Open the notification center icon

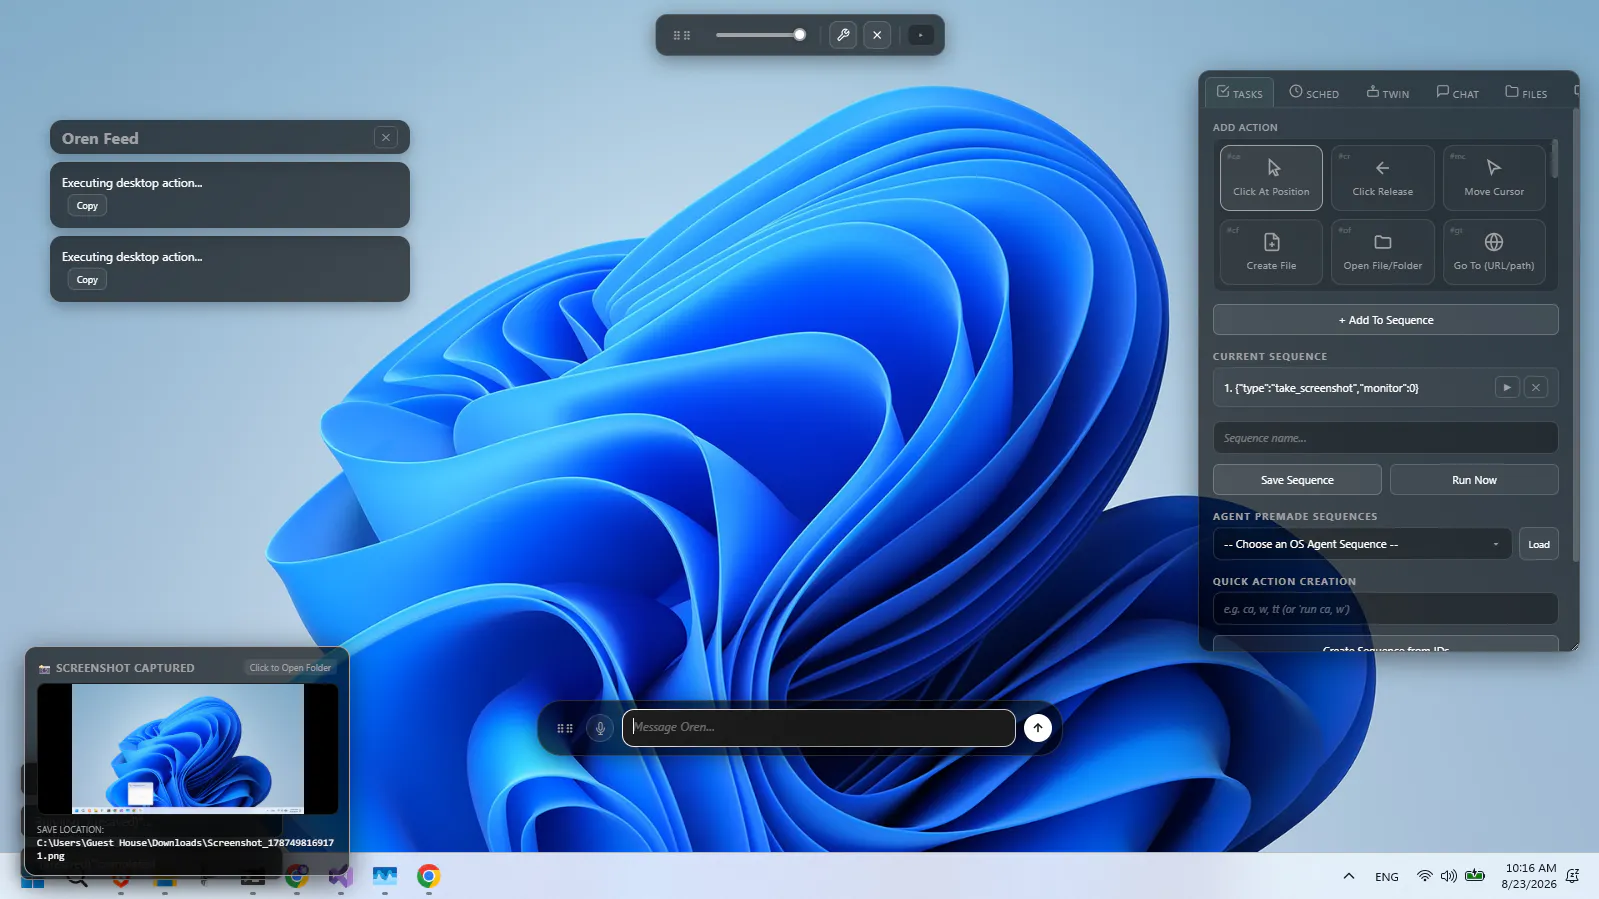tap(1573, 876)
